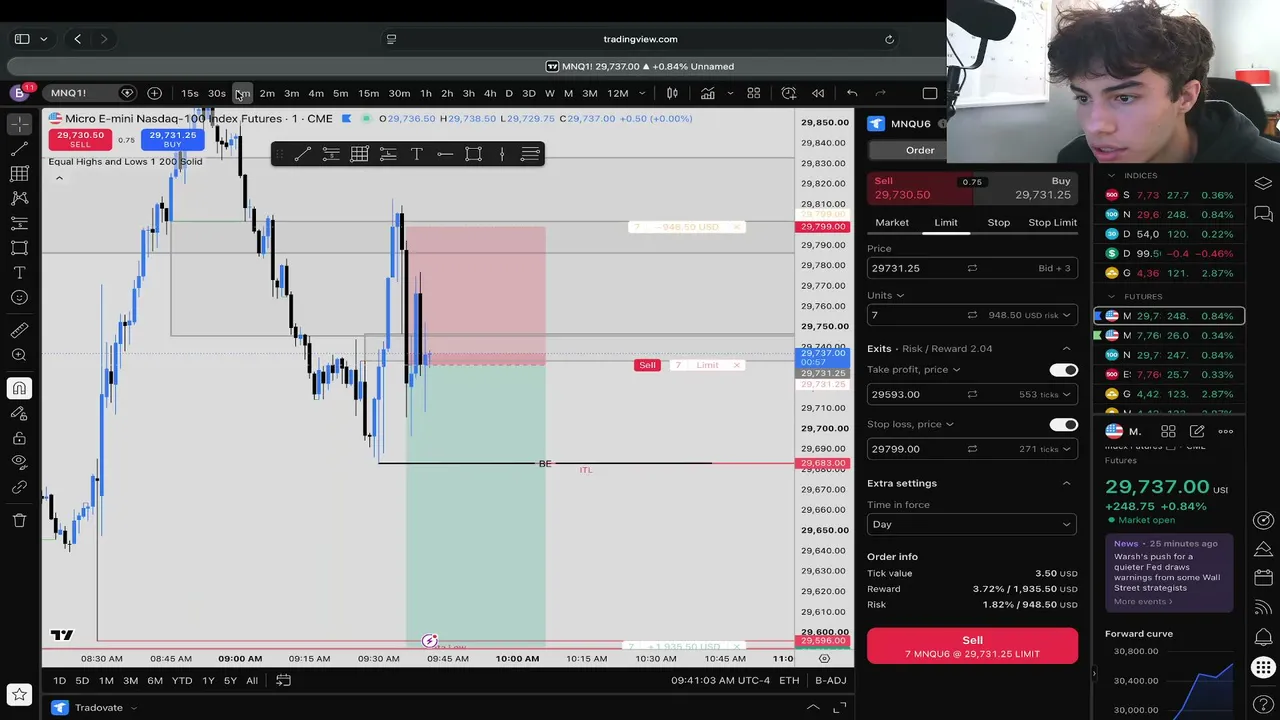Click the link drawings chain icon
The height and width of the screenshot is (720, 1280).
(x=19, y=487)
